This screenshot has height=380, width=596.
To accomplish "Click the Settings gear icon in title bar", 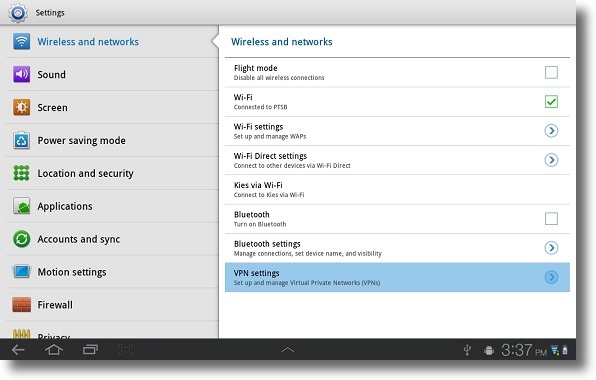I will click(x=17, y=12).
